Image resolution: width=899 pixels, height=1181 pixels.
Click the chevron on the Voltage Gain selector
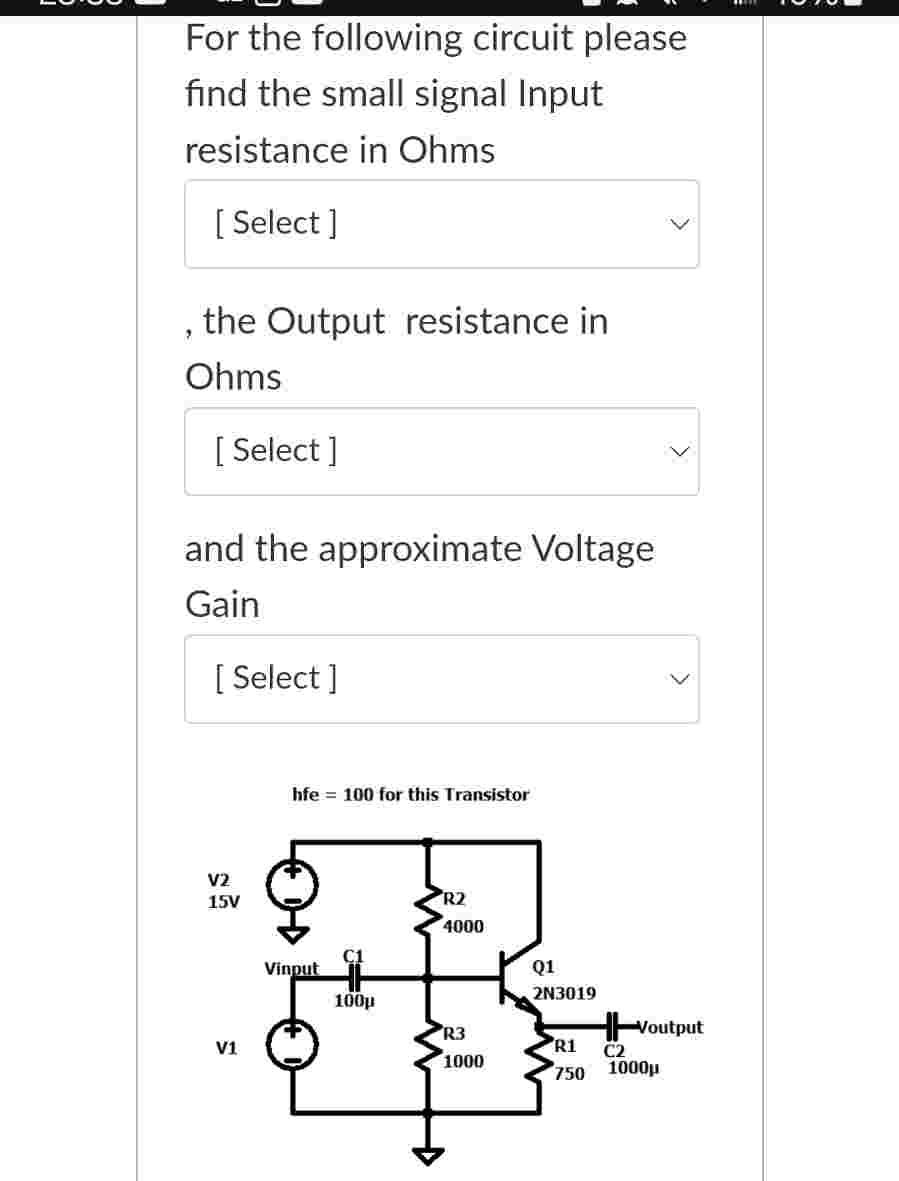click(x=679, y=678)
